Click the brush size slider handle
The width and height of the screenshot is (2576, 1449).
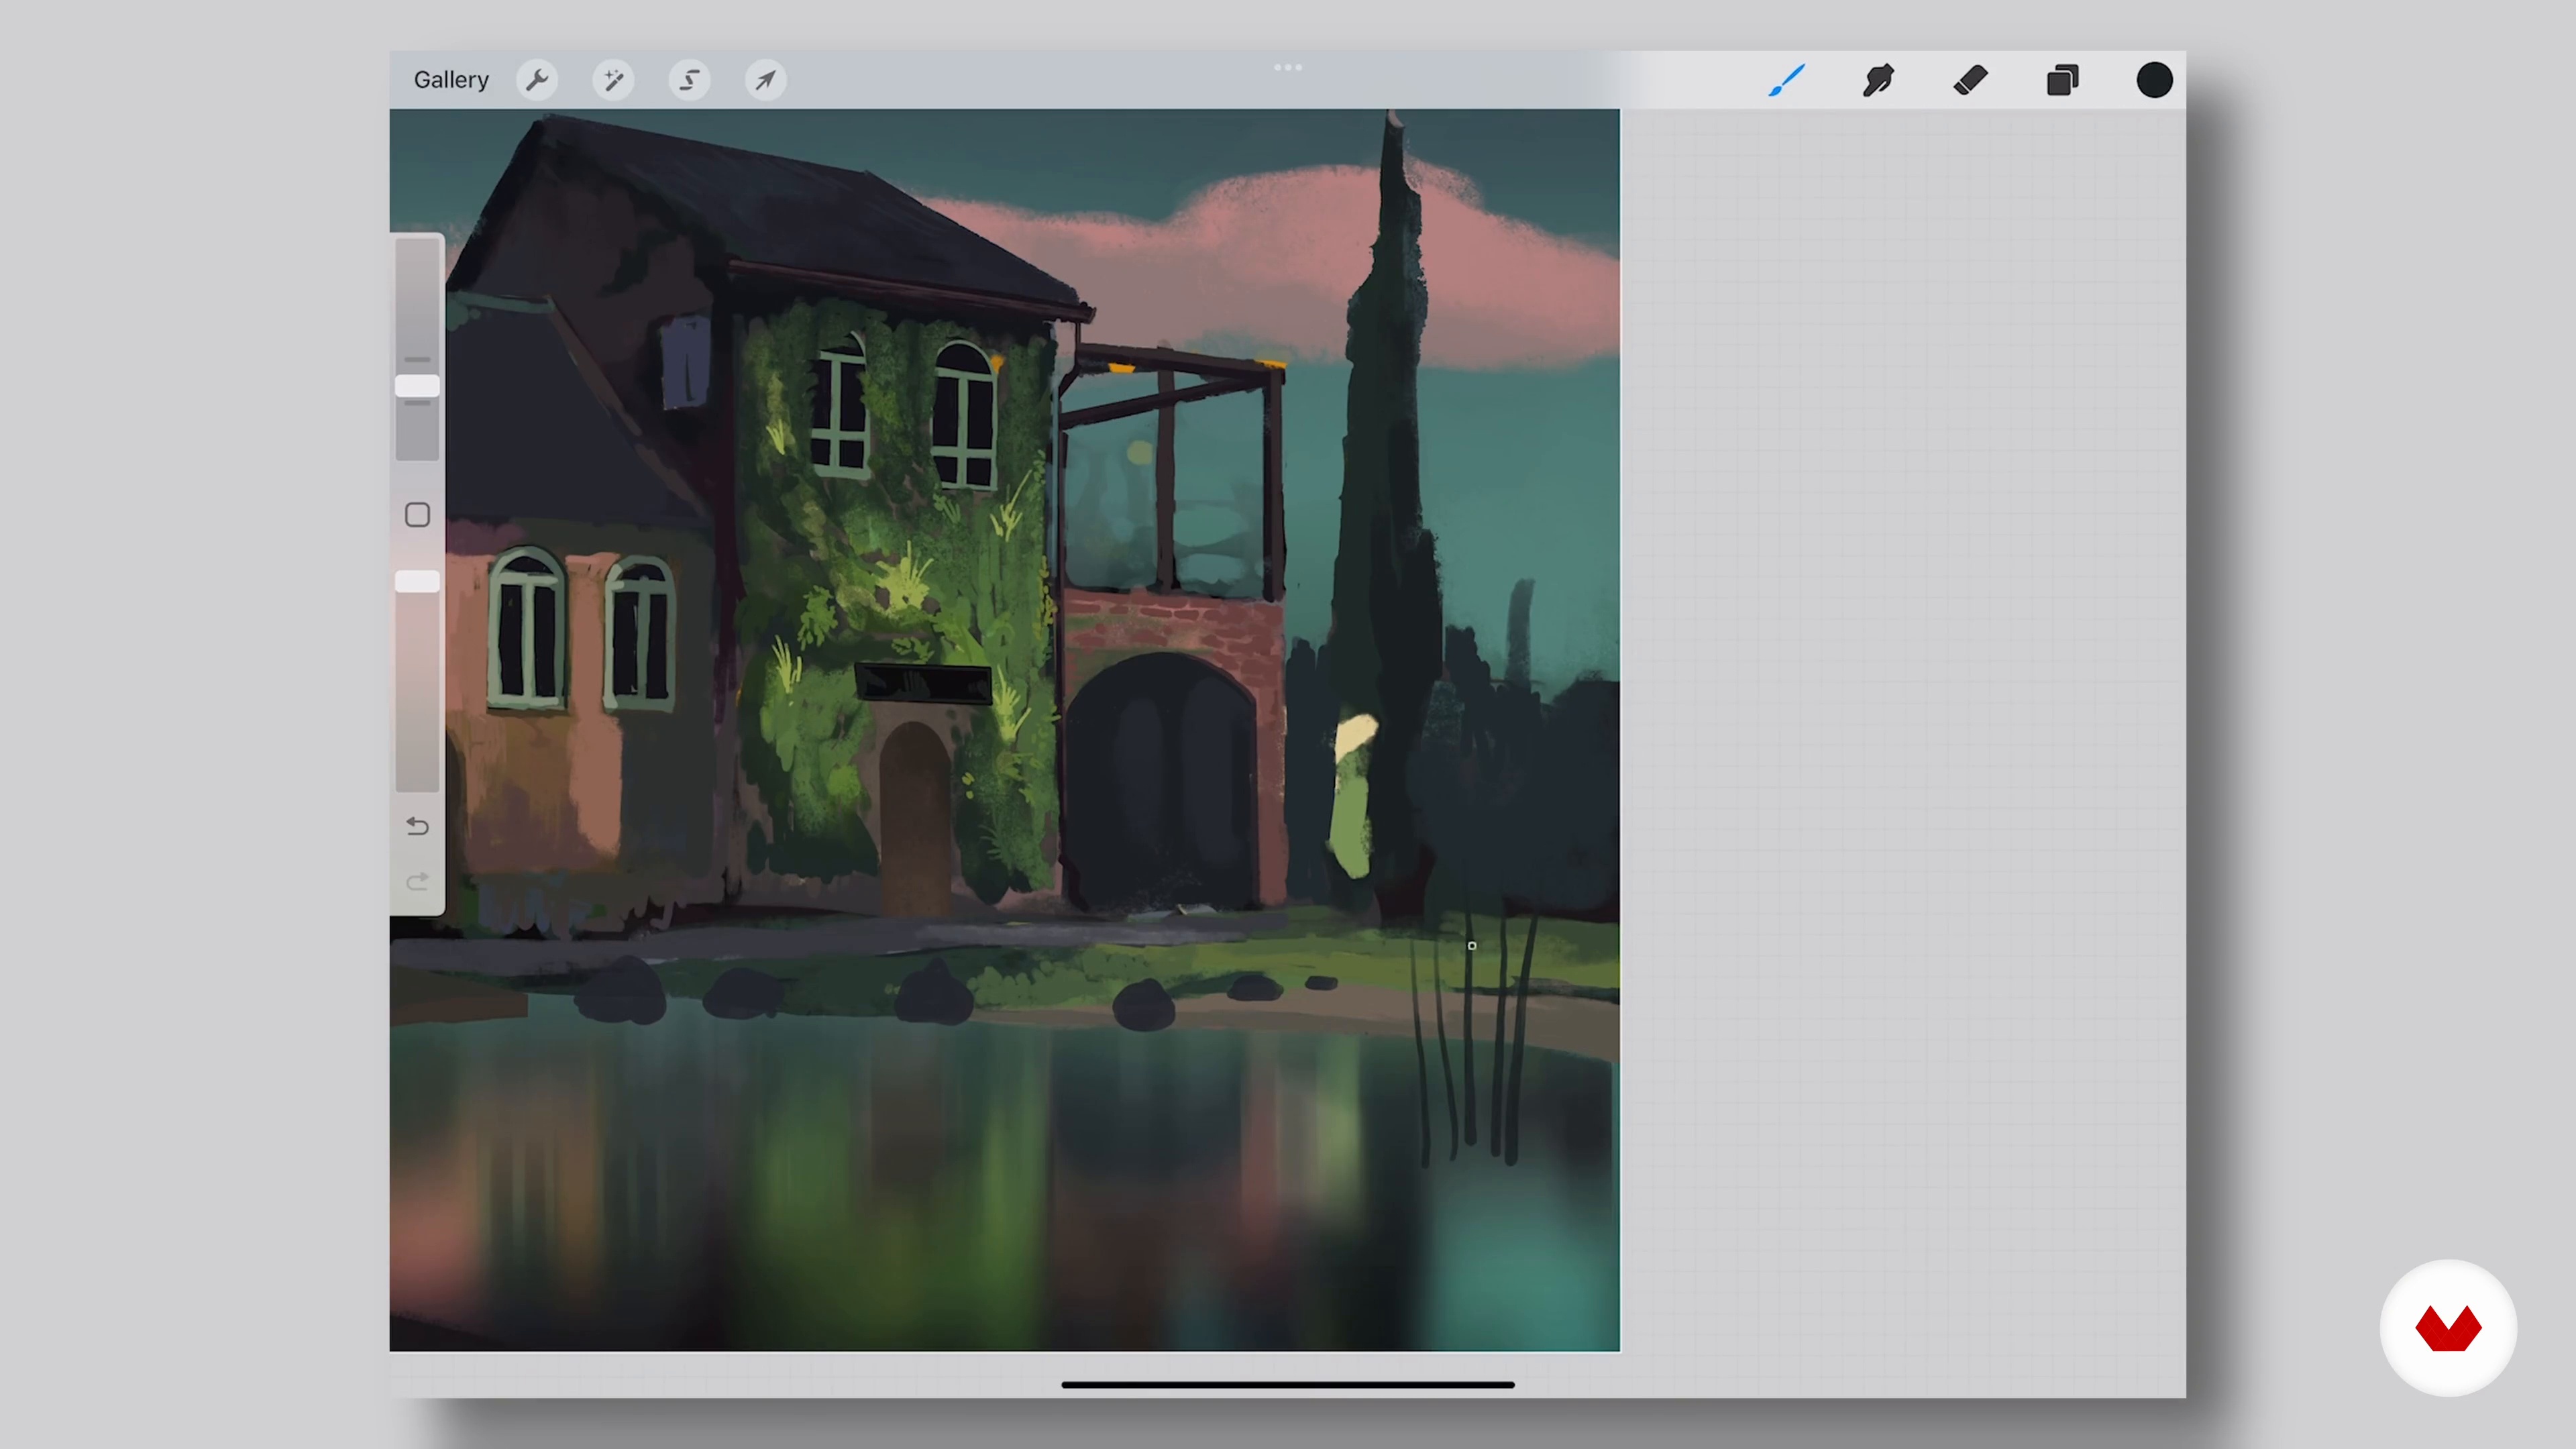pos(417,387)
